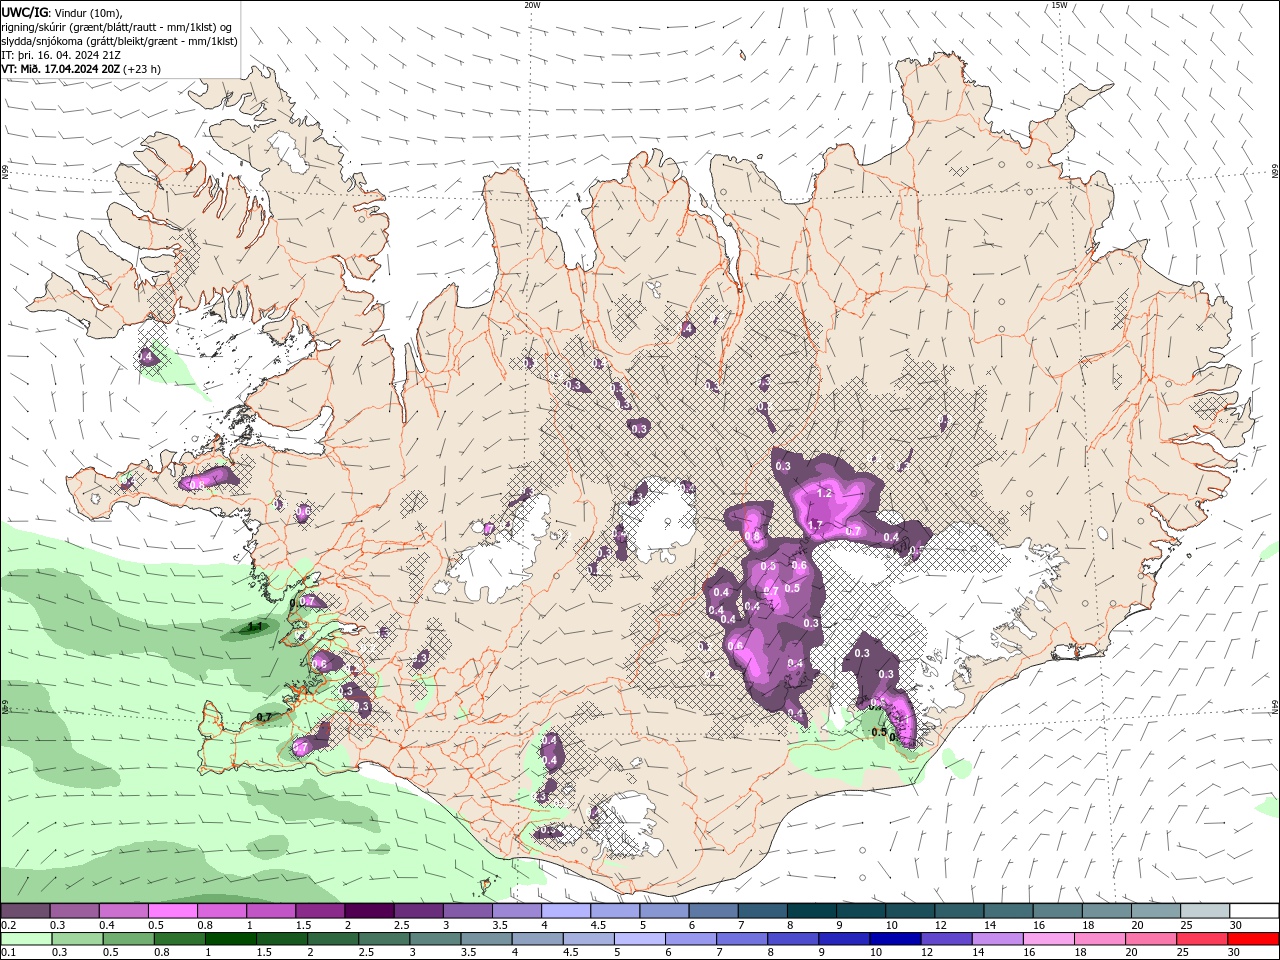The width and height of the screenshot is (1280, 960).
Task: Click the '15W' longitude label
Action: tap(1060, 5)
